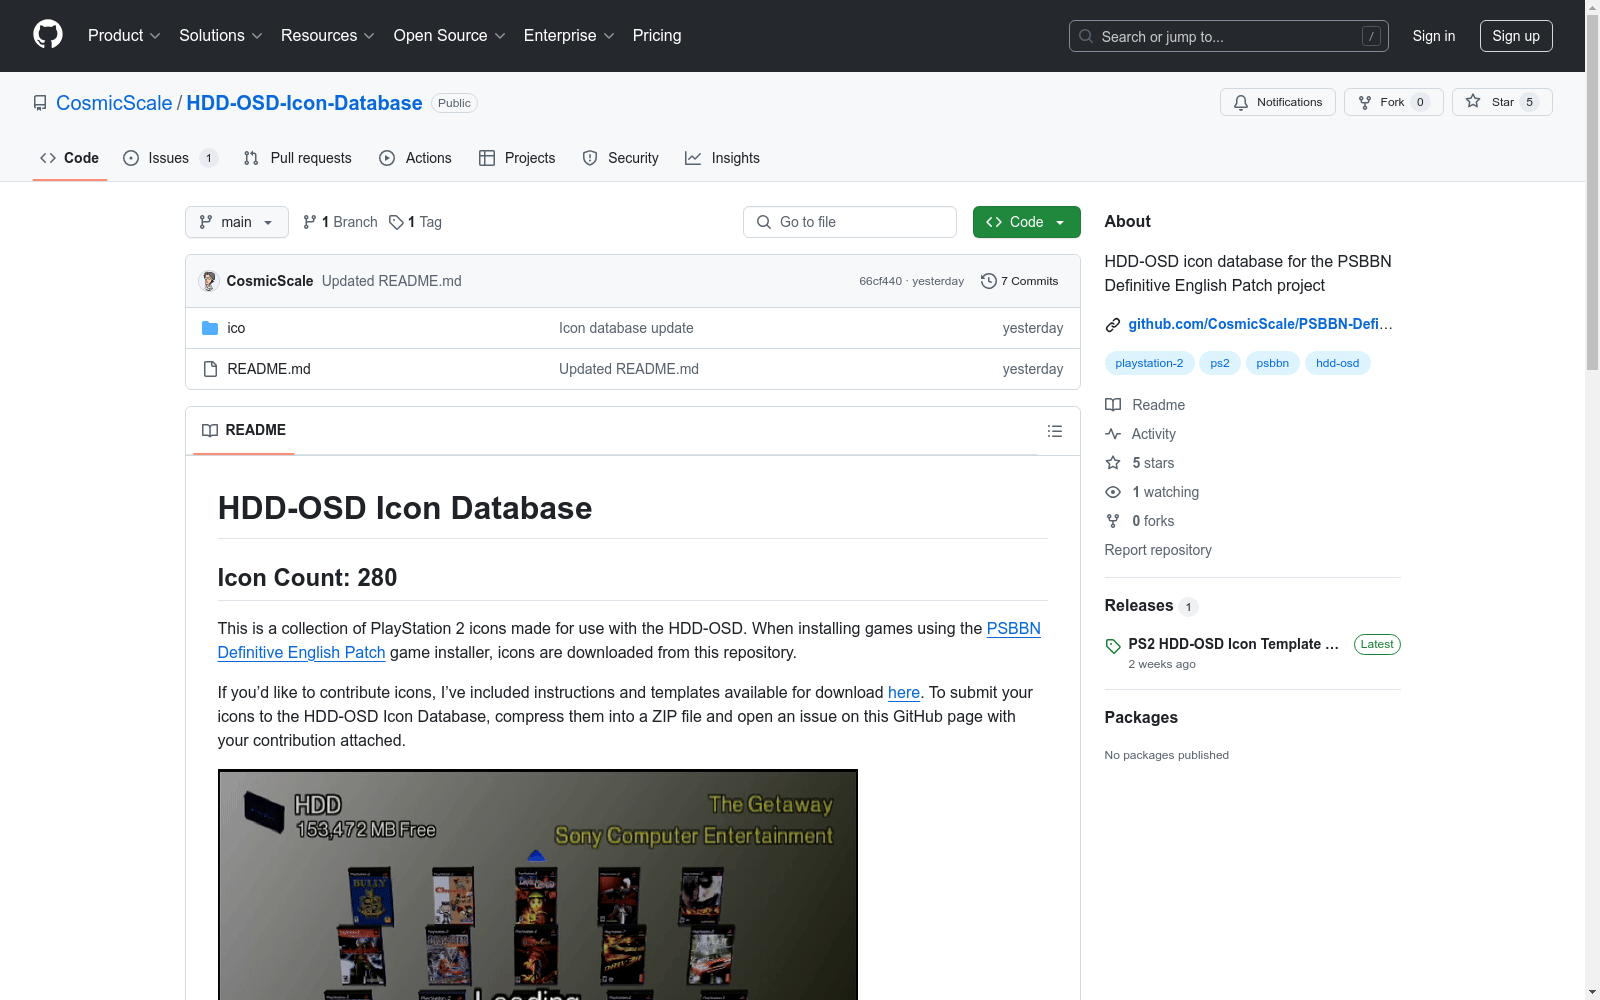Select the Code tab

(x=70, y=158)
